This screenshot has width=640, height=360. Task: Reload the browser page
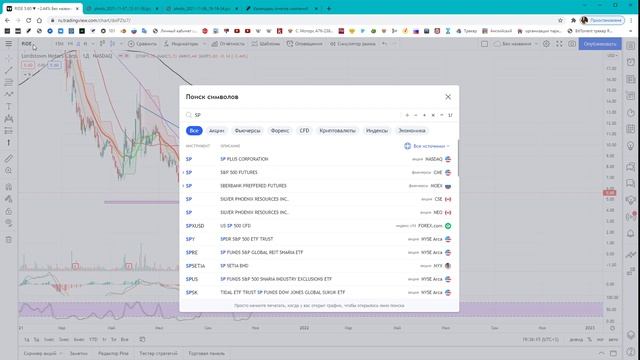[28, 20]
